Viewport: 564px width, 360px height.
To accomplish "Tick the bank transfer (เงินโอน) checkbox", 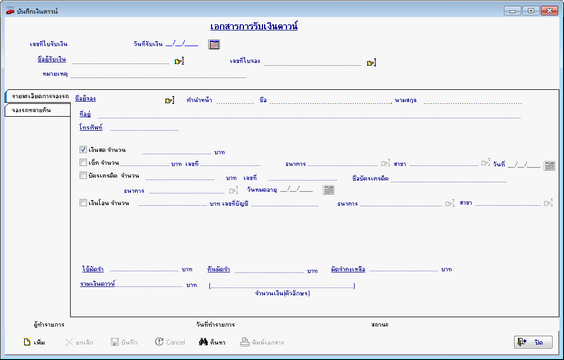I will pyautogui.click(x=83, y=203).
